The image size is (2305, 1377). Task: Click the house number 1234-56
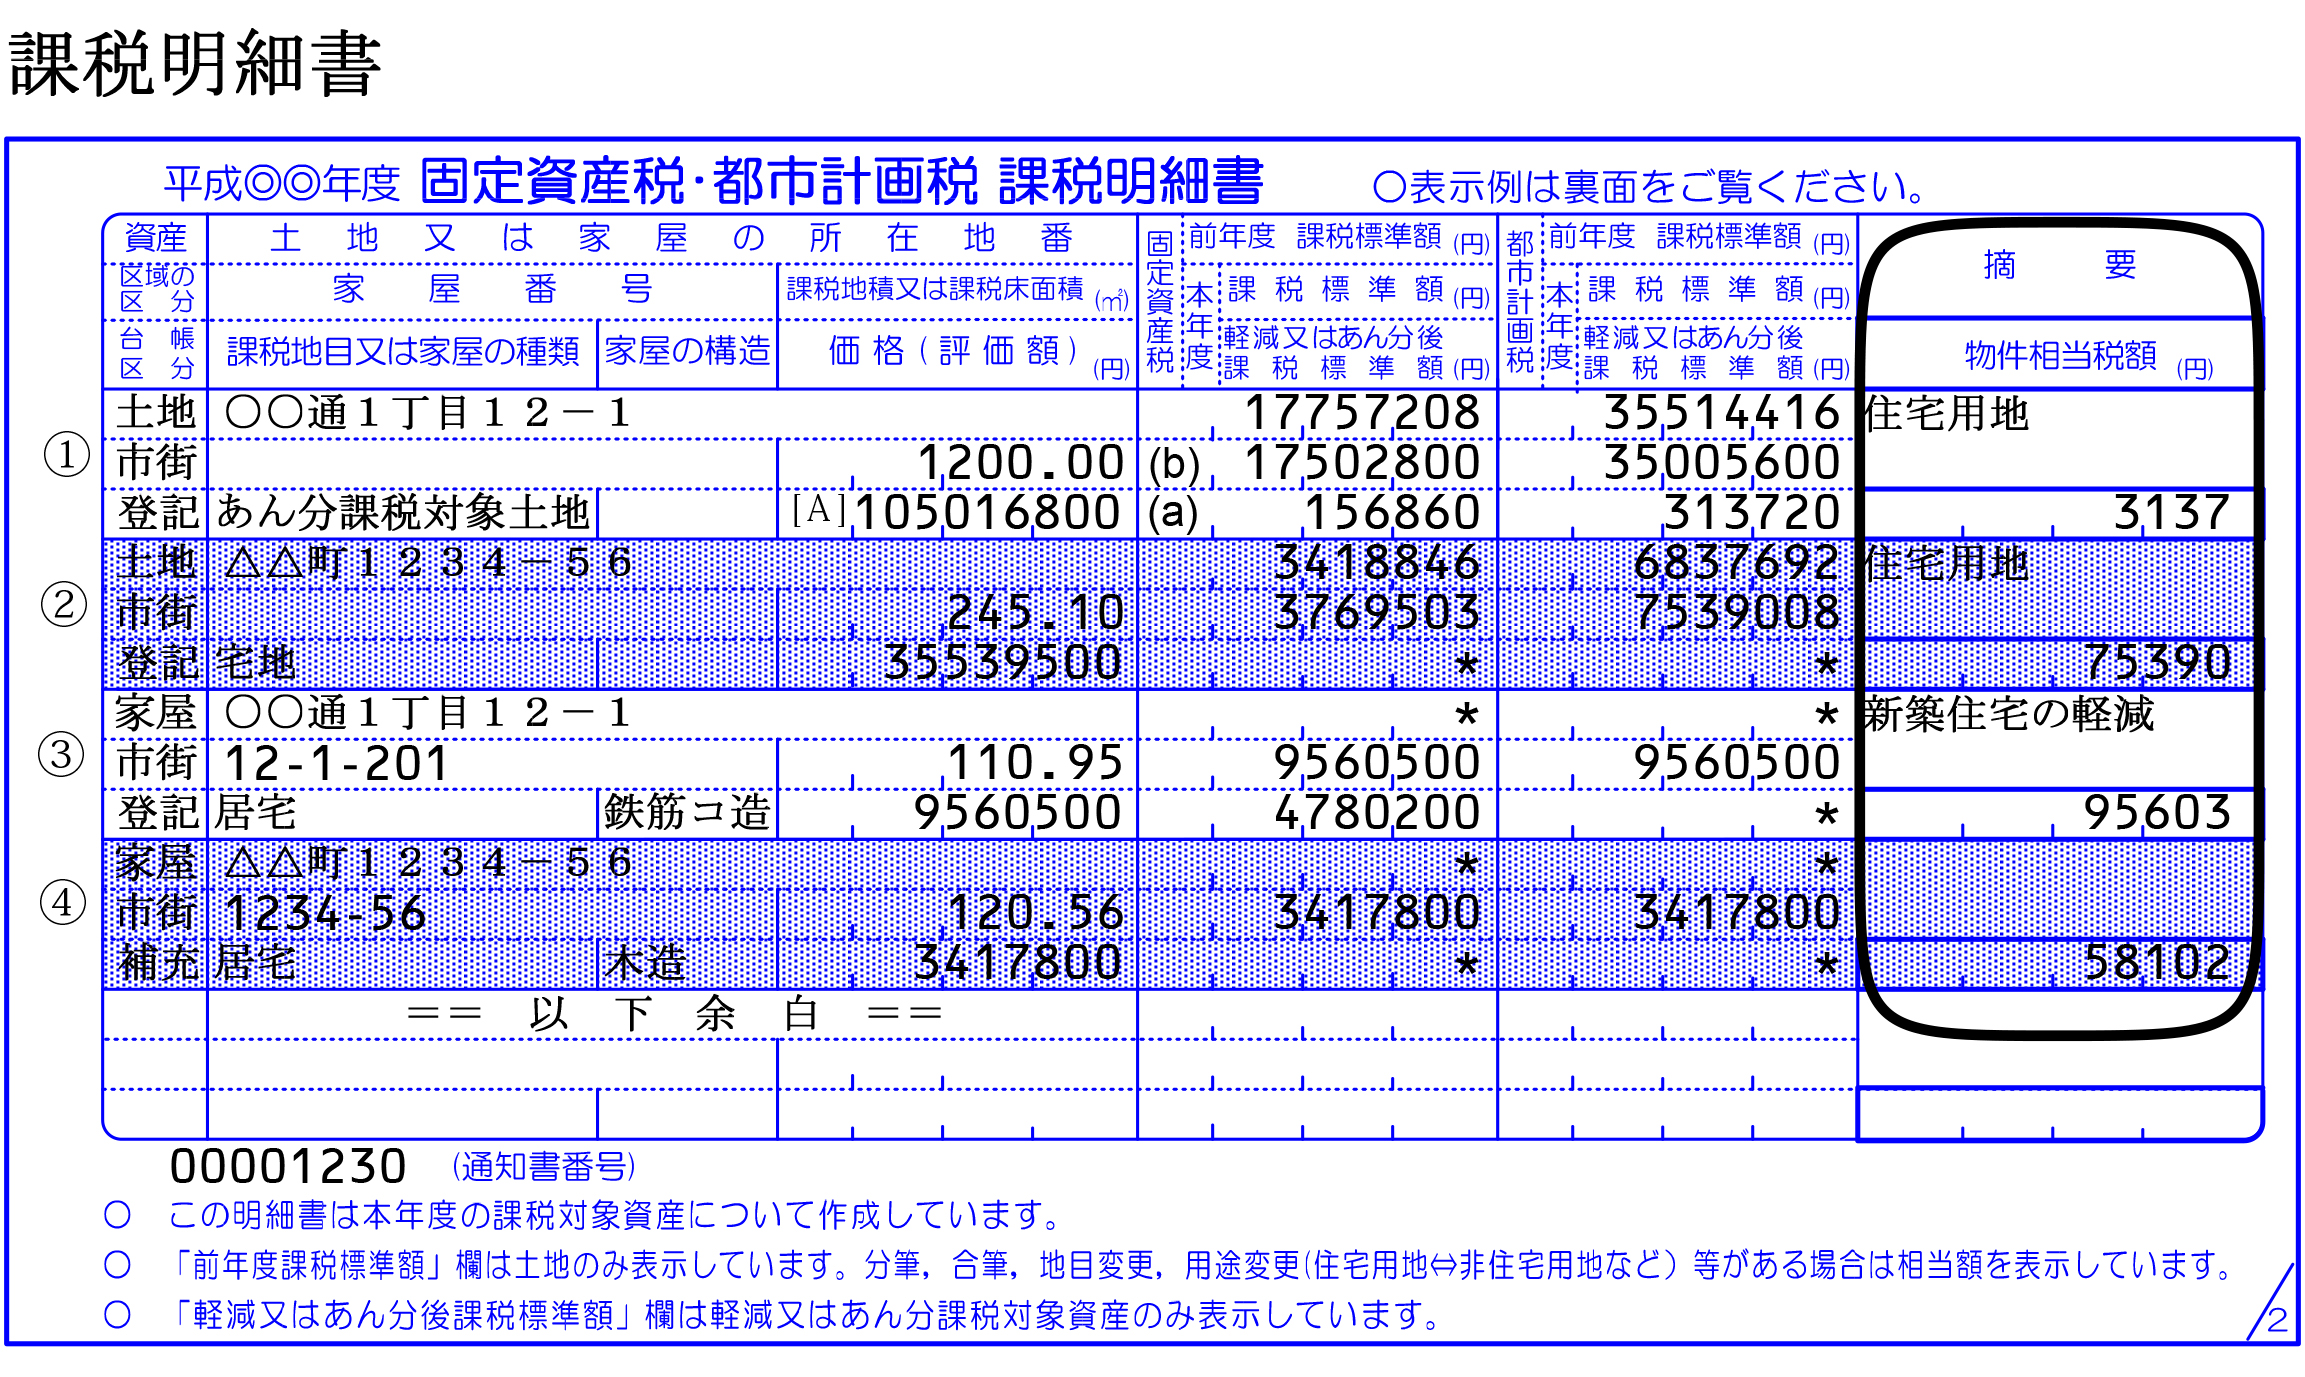[x=325, y=913]
